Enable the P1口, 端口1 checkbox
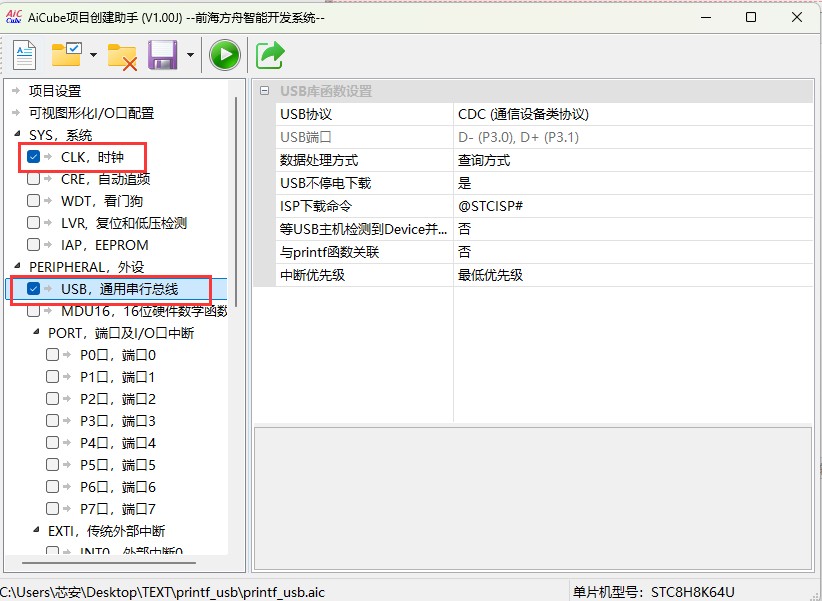Image resolution: width=822 pixels, height=601 pixels. [52, 377]
